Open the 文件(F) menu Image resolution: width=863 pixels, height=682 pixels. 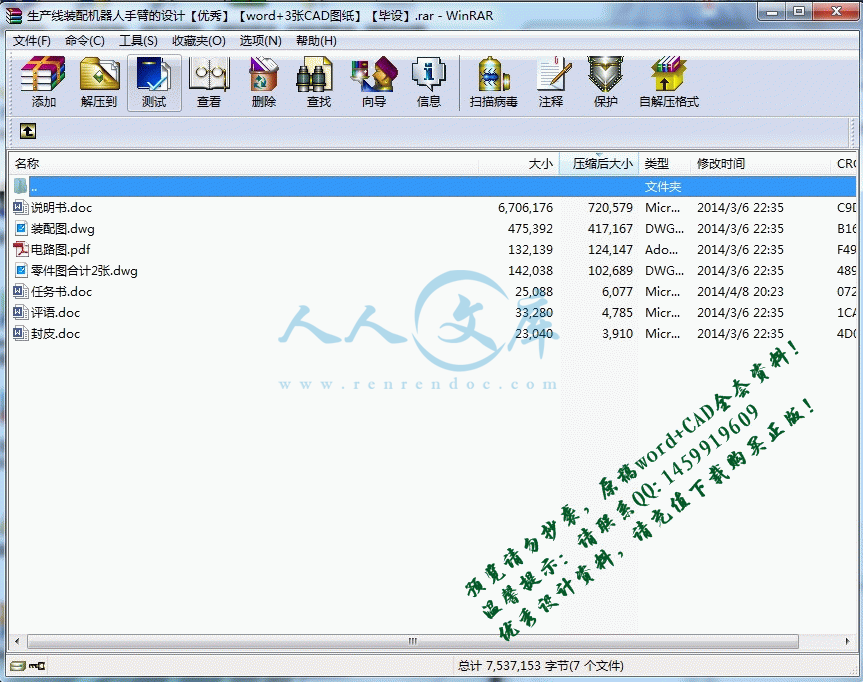tap(32, 41)
